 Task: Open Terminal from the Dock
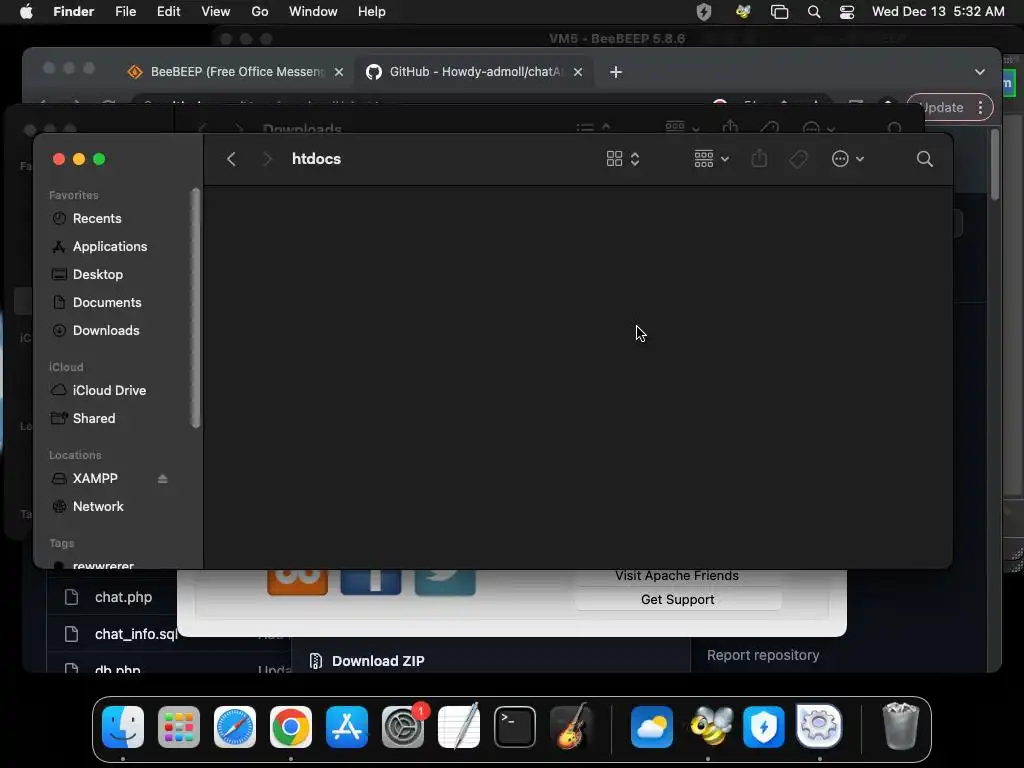click(x=515, y=726)
